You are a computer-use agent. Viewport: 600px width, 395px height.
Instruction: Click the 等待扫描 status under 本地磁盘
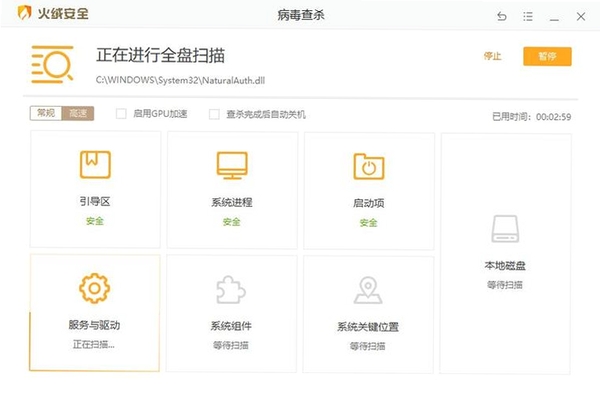(505, 285)
